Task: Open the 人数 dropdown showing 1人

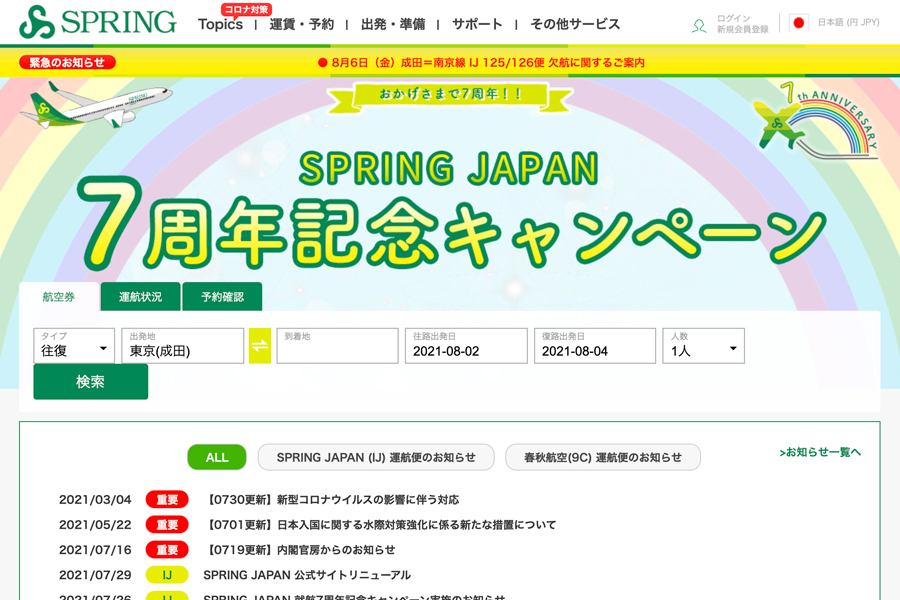Action: [x=704, y=346]
